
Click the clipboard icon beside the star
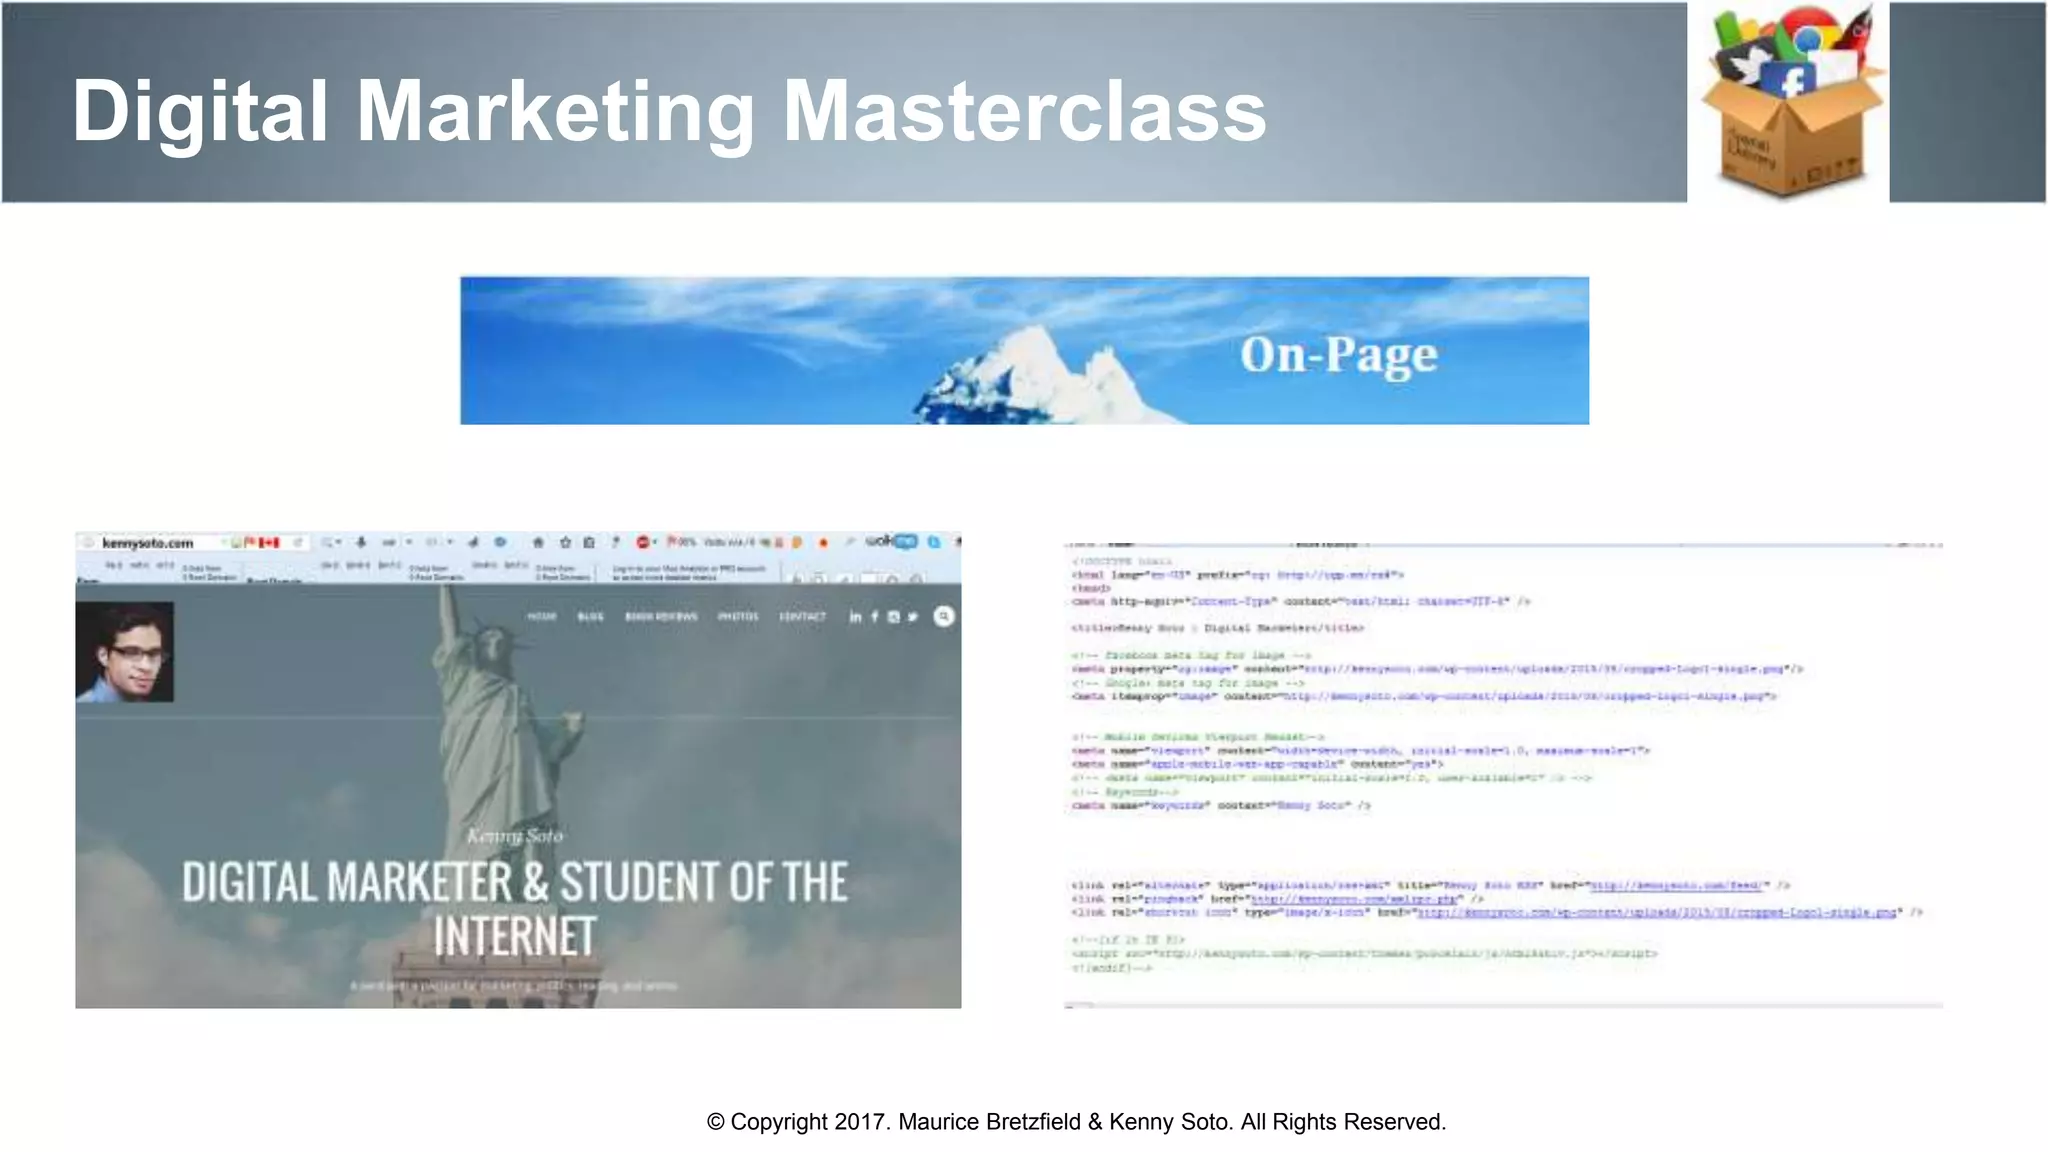click(589, 542)
